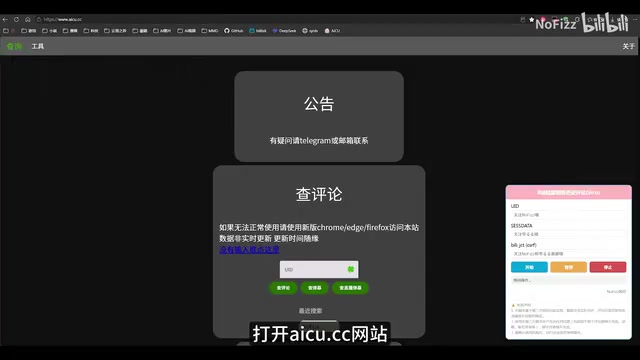Open the globe-icon bookmark next to DeepSeek
This screenshot has height=360, width=640.
(x=310, y=31)
